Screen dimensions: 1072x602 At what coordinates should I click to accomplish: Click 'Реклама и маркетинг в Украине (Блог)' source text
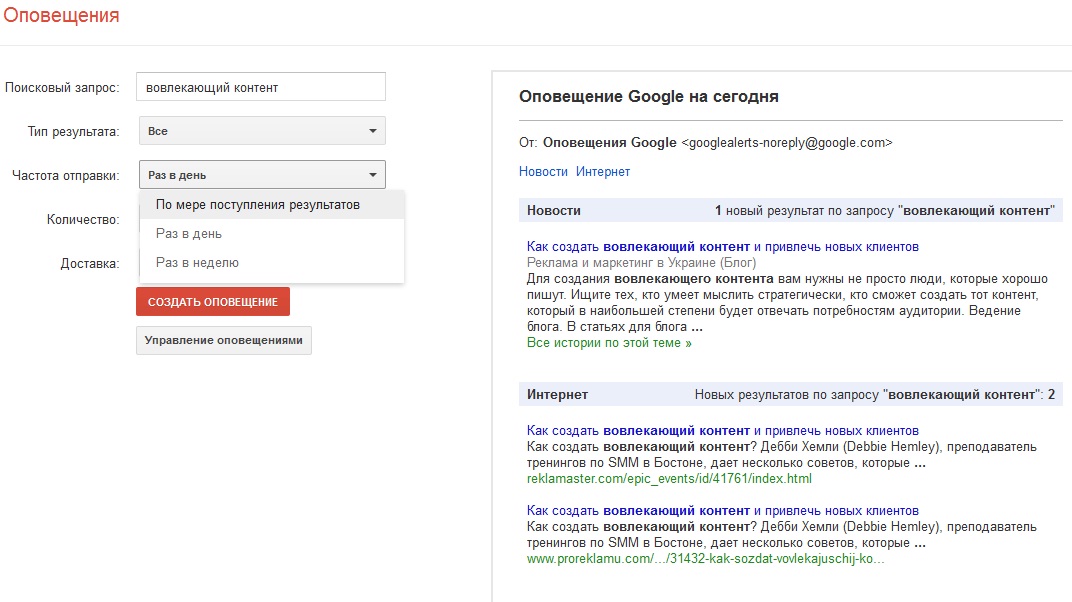point(641,262)
